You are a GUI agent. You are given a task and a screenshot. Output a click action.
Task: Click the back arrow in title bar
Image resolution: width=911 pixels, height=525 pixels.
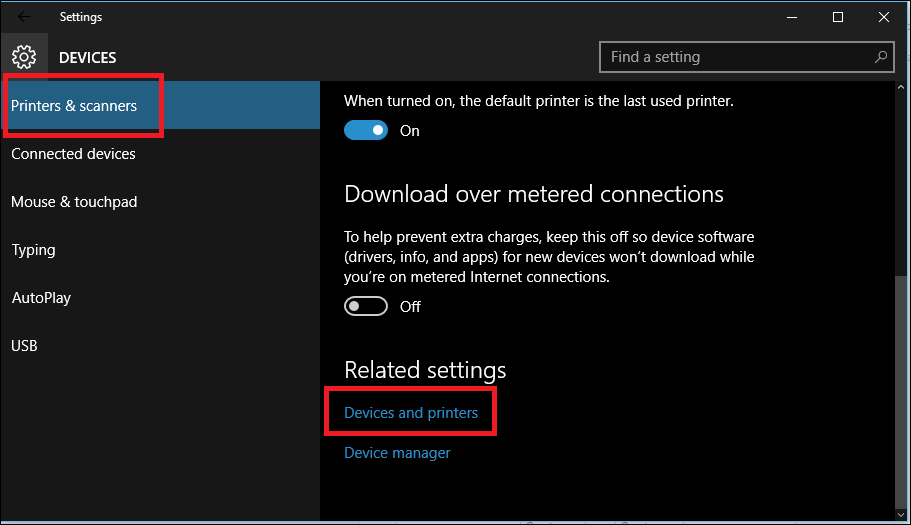(24, 17)
